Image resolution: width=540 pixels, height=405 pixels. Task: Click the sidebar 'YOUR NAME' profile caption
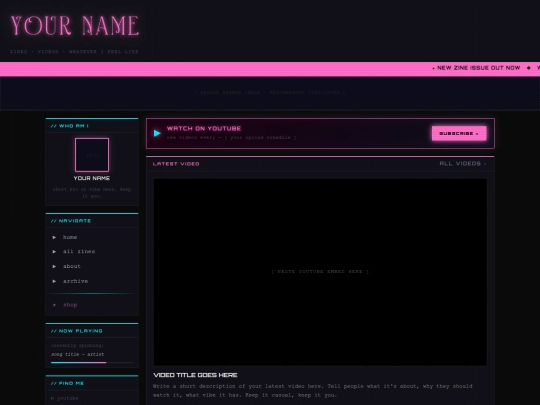click(92, 178)
